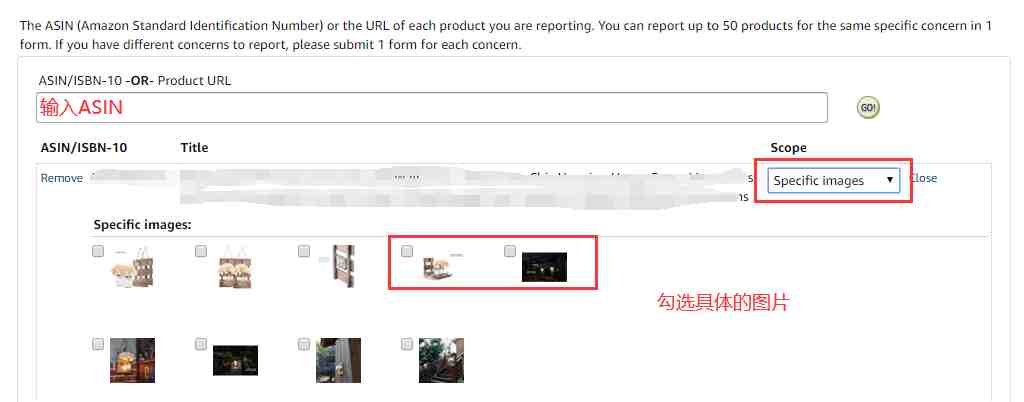Check the box beside the wooden rack image

304,251
